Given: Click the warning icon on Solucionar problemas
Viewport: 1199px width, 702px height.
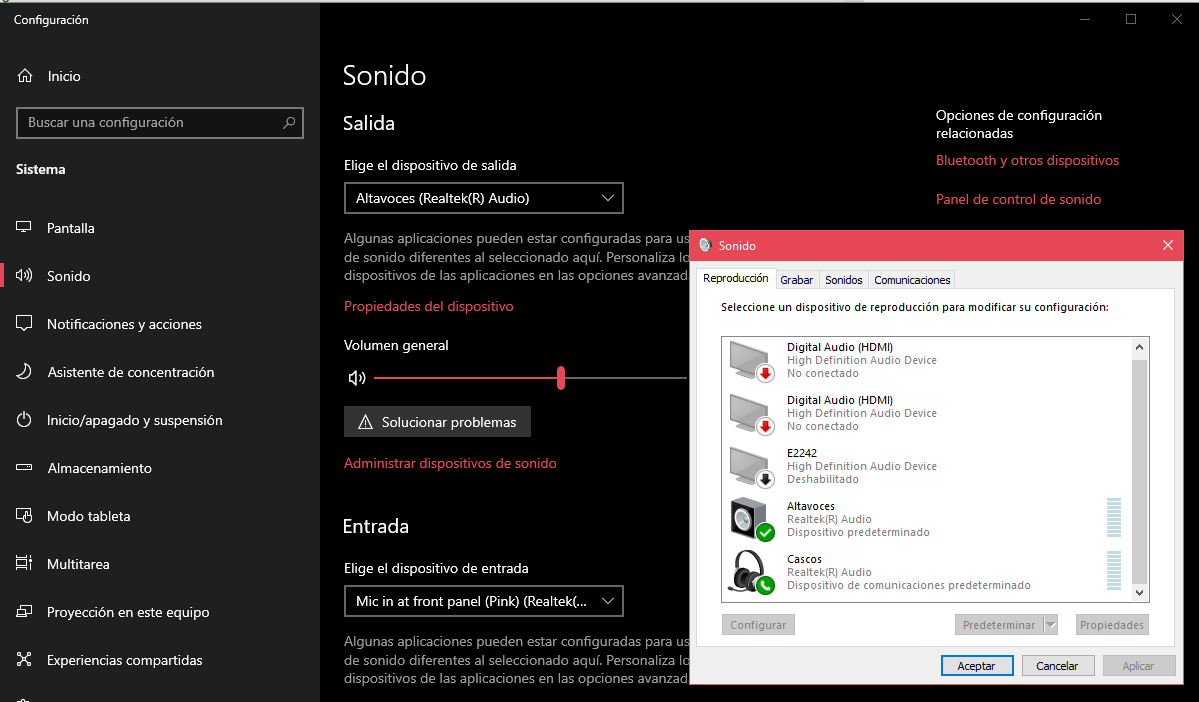Looking at the screenshot, I should pos(366,422).
